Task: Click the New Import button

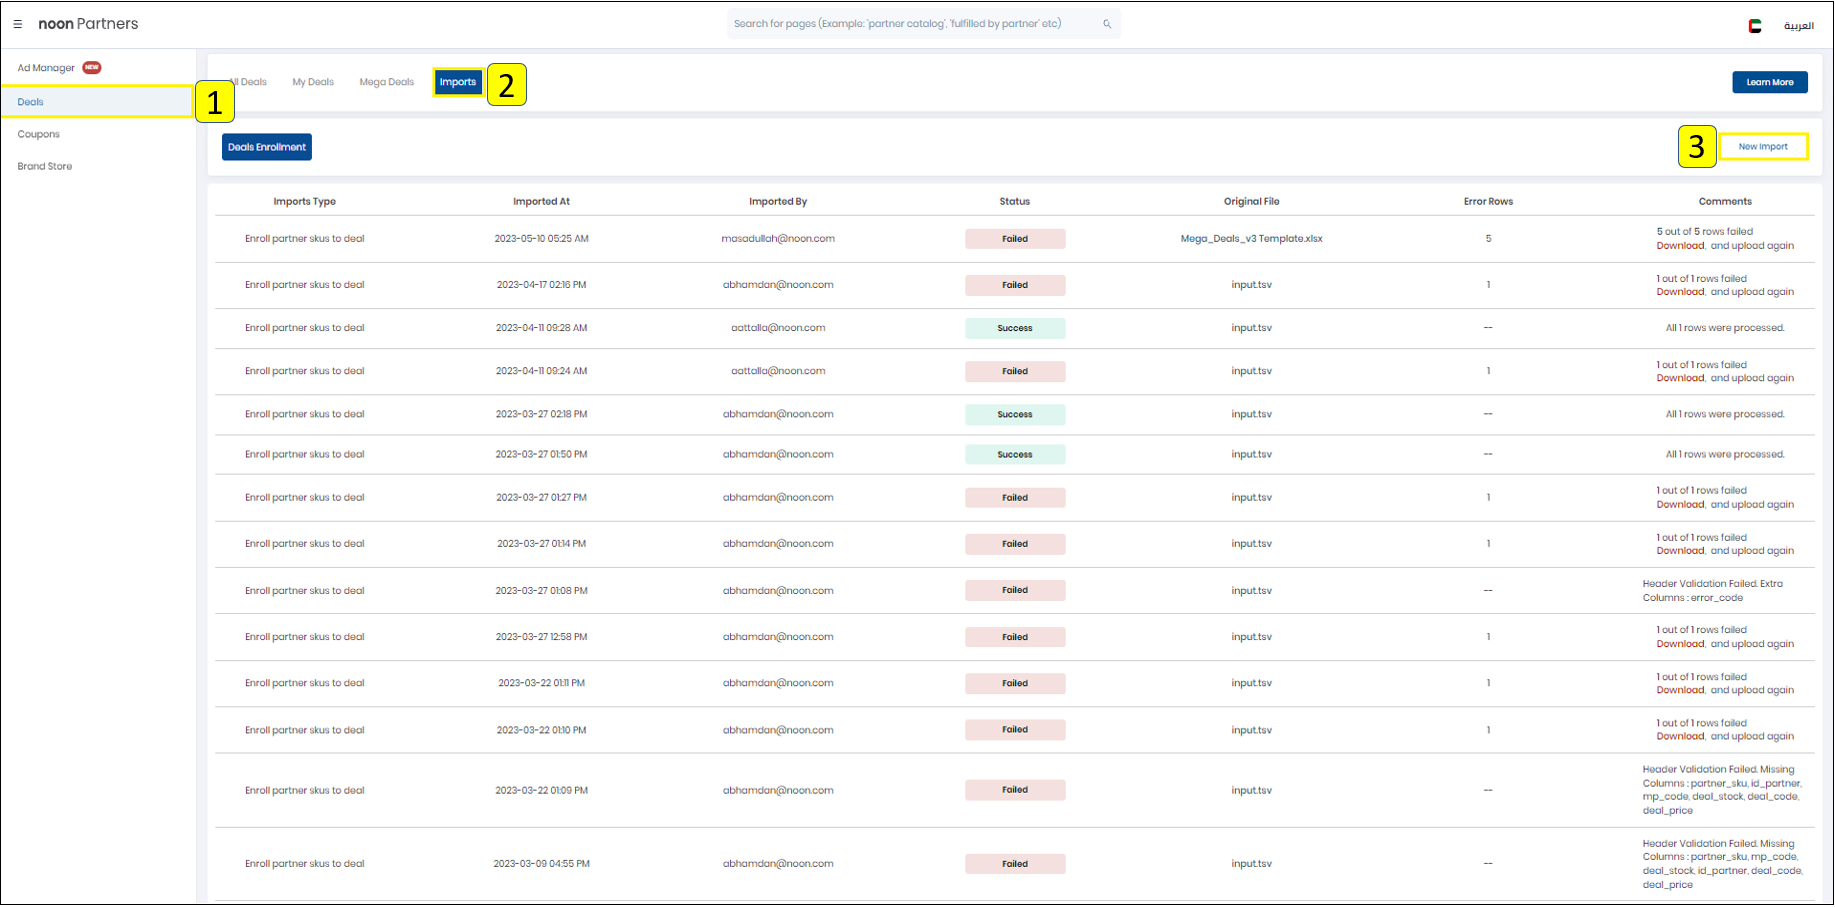Action: tap(1762, 147)
